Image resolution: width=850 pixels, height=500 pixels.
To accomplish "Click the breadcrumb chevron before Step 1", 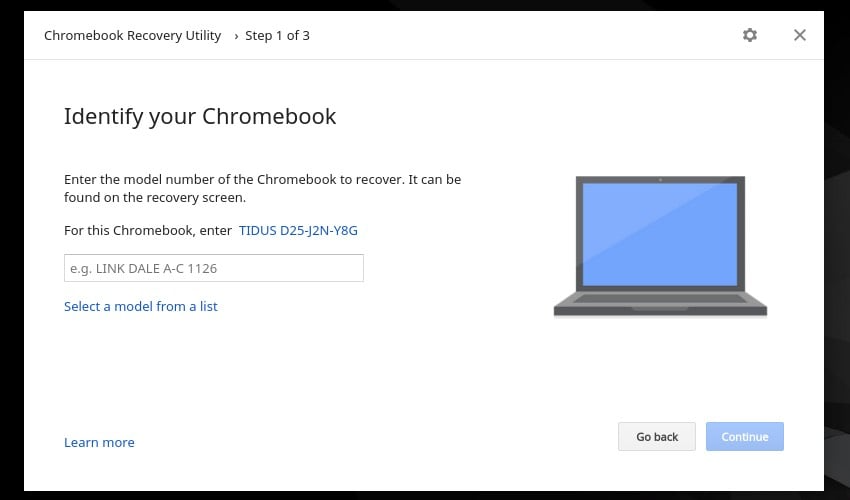I will (x=236, y=36).
